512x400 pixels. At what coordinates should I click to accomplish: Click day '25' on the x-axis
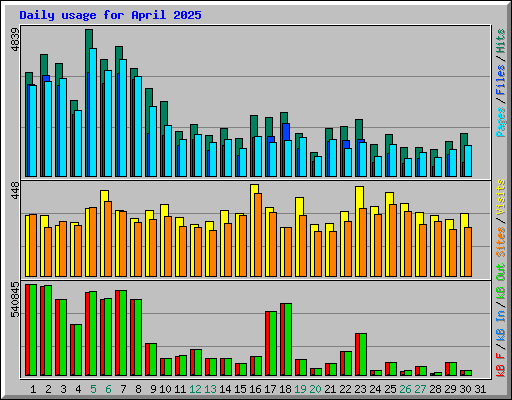tap(390, 389)
